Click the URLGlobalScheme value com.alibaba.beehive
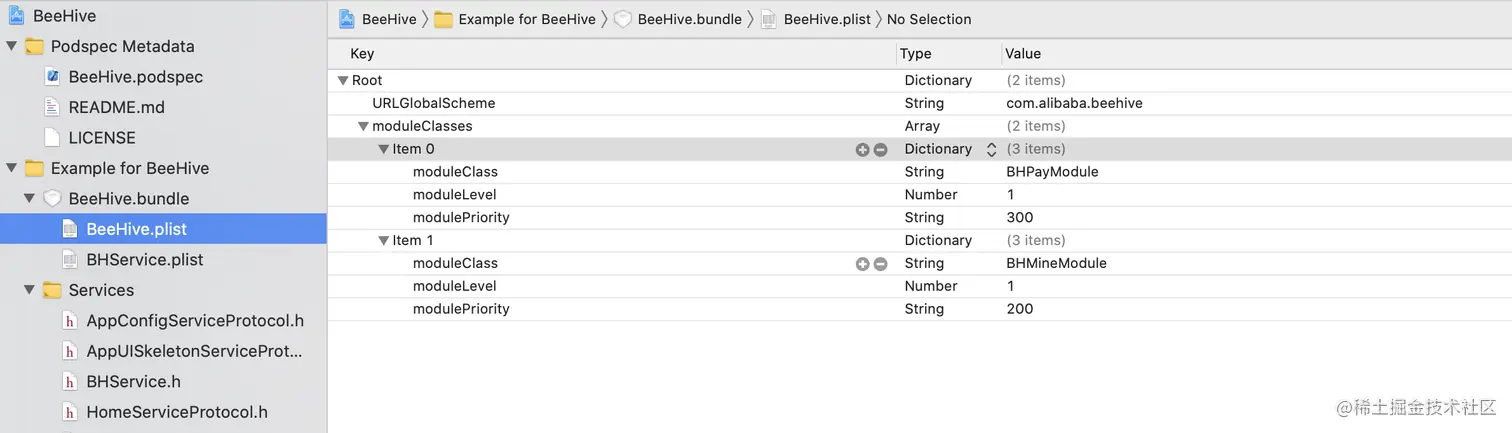Screen dimensions: 1512x433 pos(1074,103)
